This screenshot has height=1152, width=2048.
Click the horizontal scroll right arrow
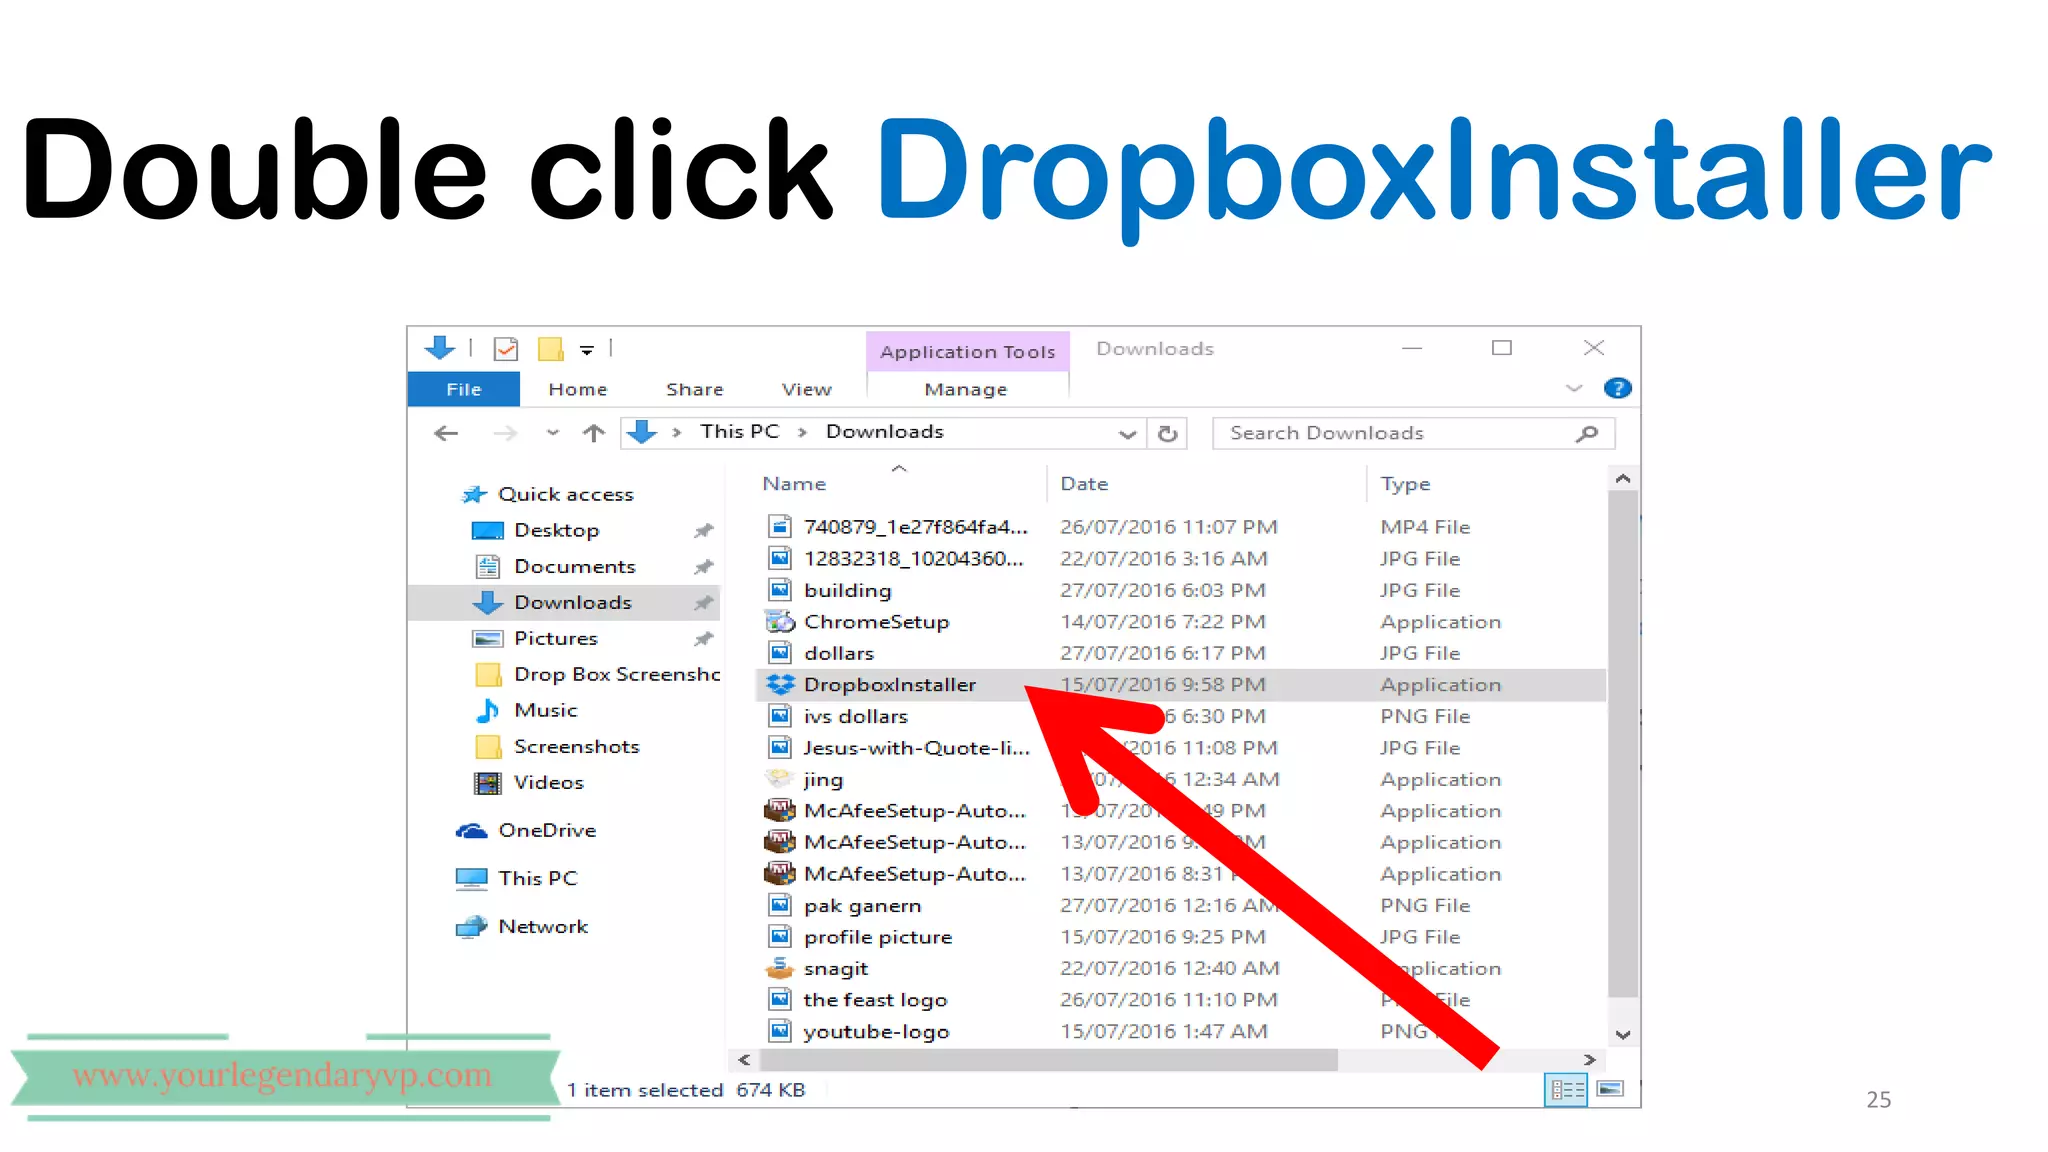coord(1590,1060)
